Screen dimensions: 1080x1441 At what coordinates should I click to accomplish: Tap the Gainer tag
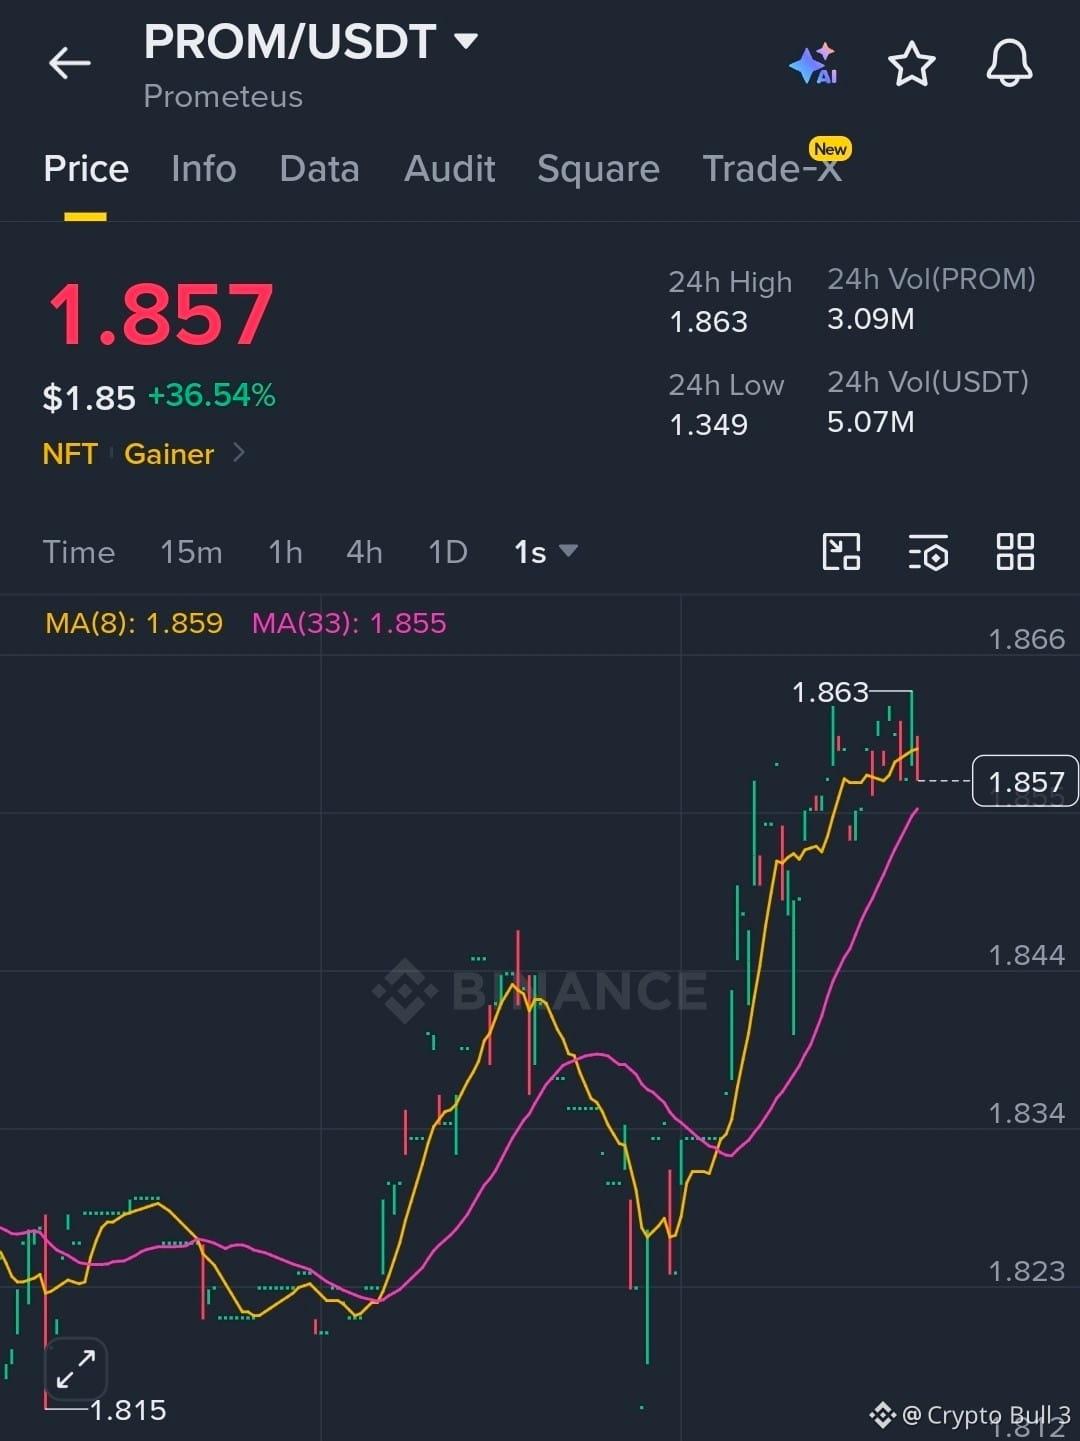pyautogui.click(x=169, y=454)
